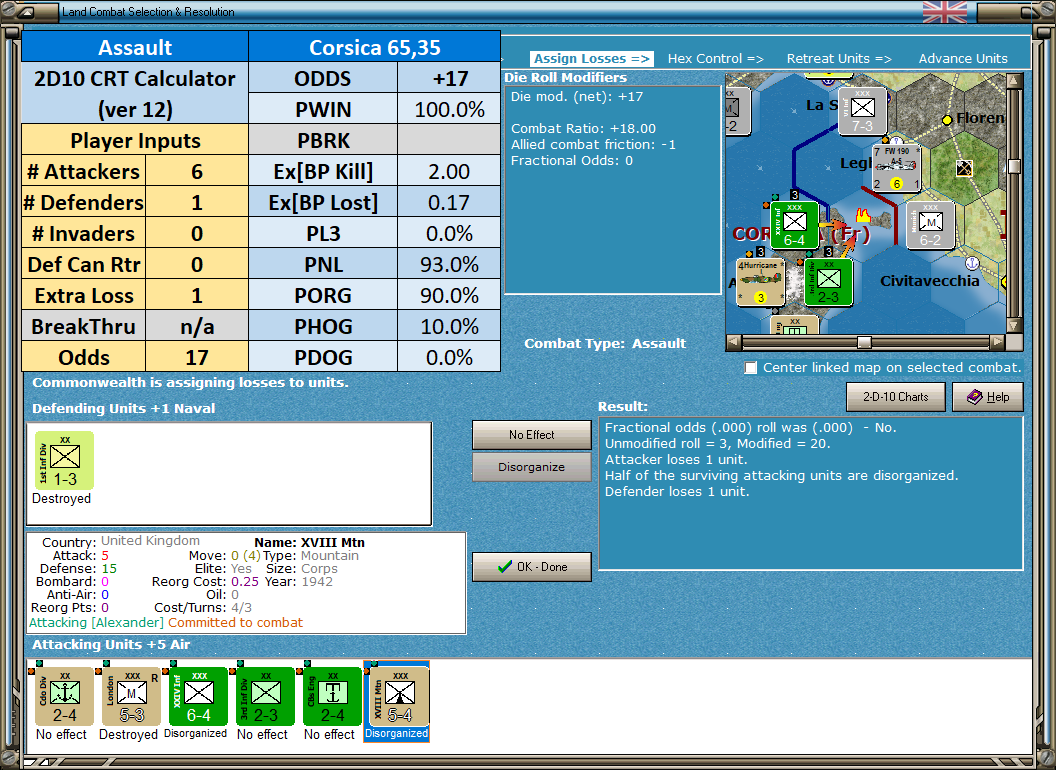Viewport: 1056px width, 770px height.
Task: Click the 2-3 infantry counter on the mini map
Action: [x=828, y=281]
